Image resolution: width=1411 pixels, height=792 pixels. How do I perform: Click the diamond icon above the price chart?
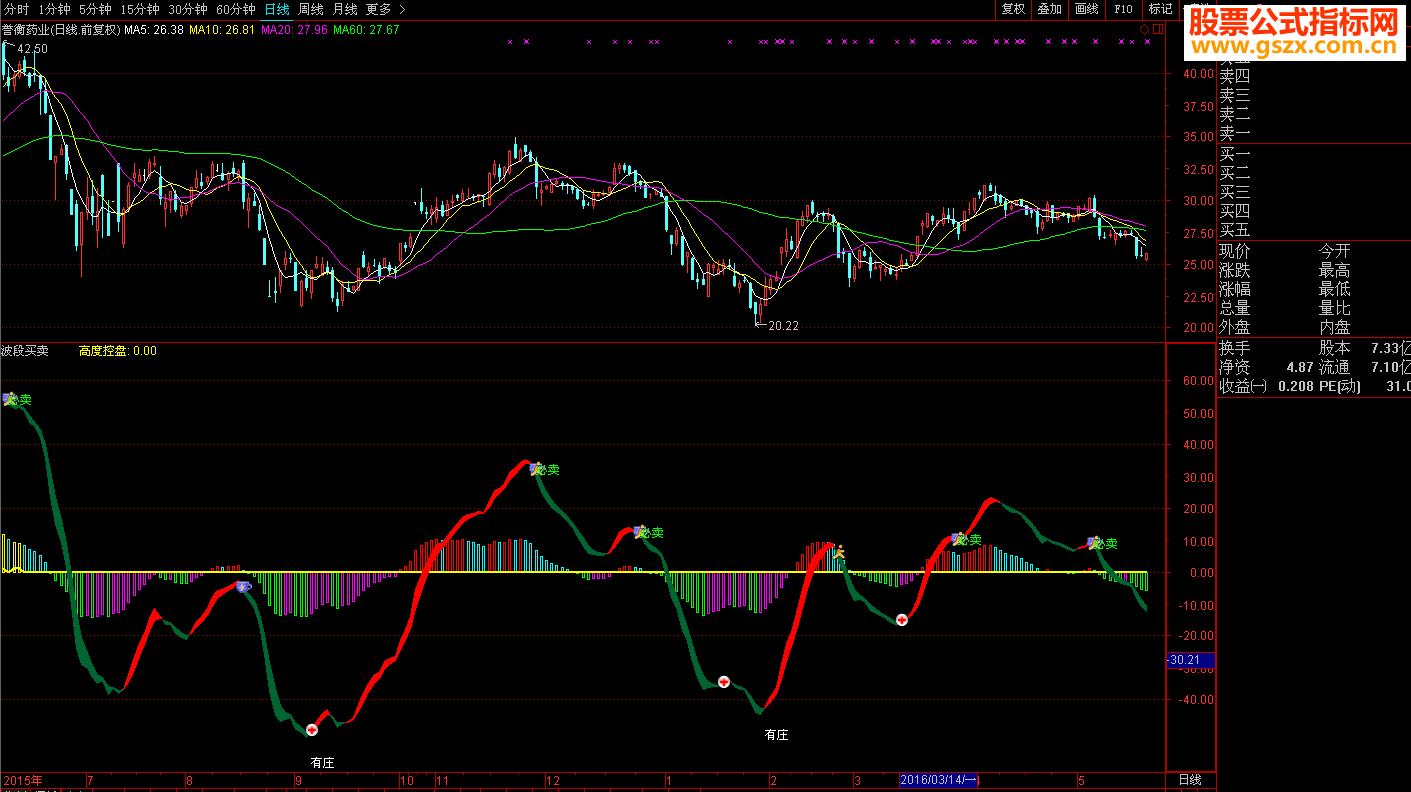(x=1146, y=30)
